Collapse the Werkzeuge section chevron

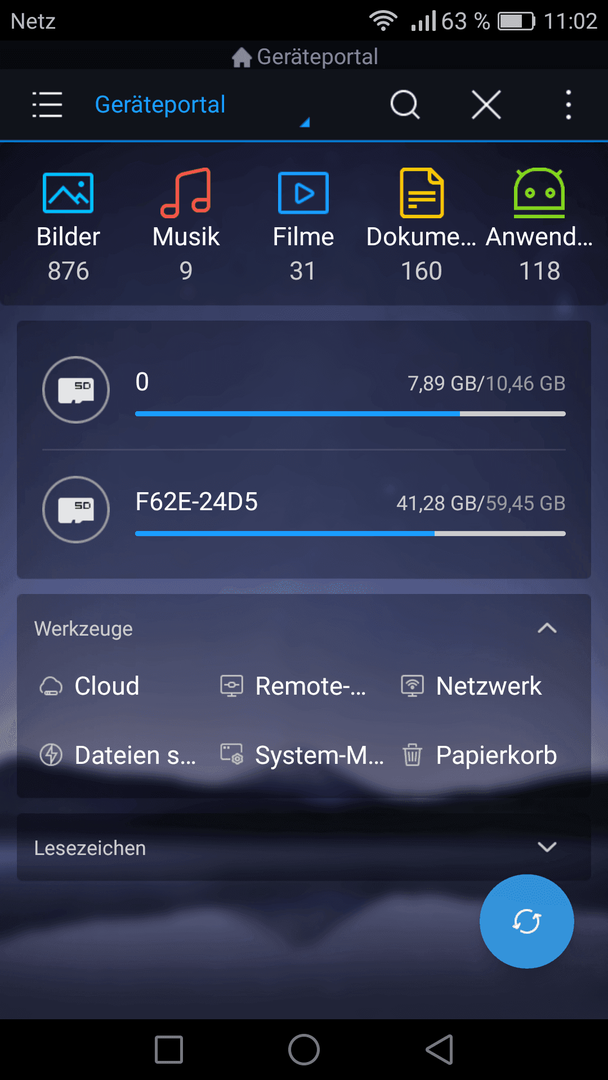click(547, 628)
